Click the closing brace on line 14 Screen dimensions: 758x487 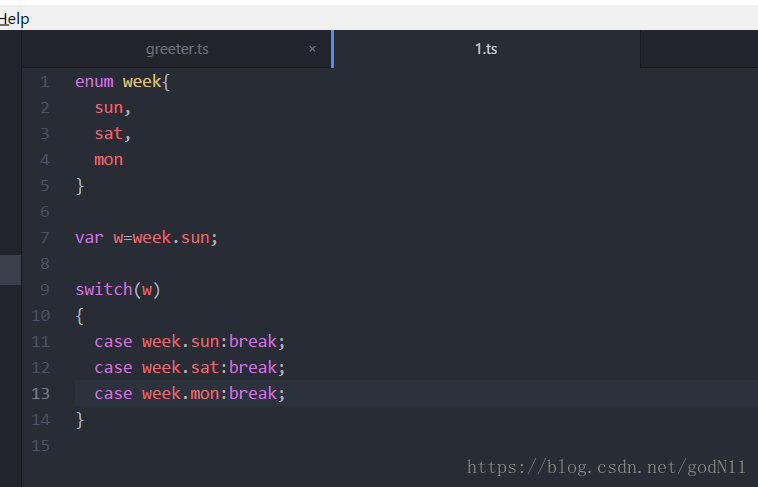80,420
